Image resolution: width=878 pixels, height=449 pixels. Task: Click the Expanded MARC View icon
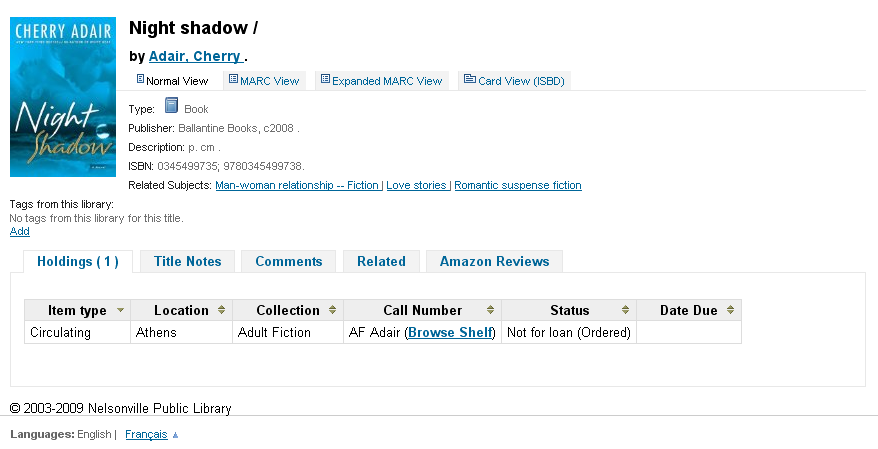325,80
